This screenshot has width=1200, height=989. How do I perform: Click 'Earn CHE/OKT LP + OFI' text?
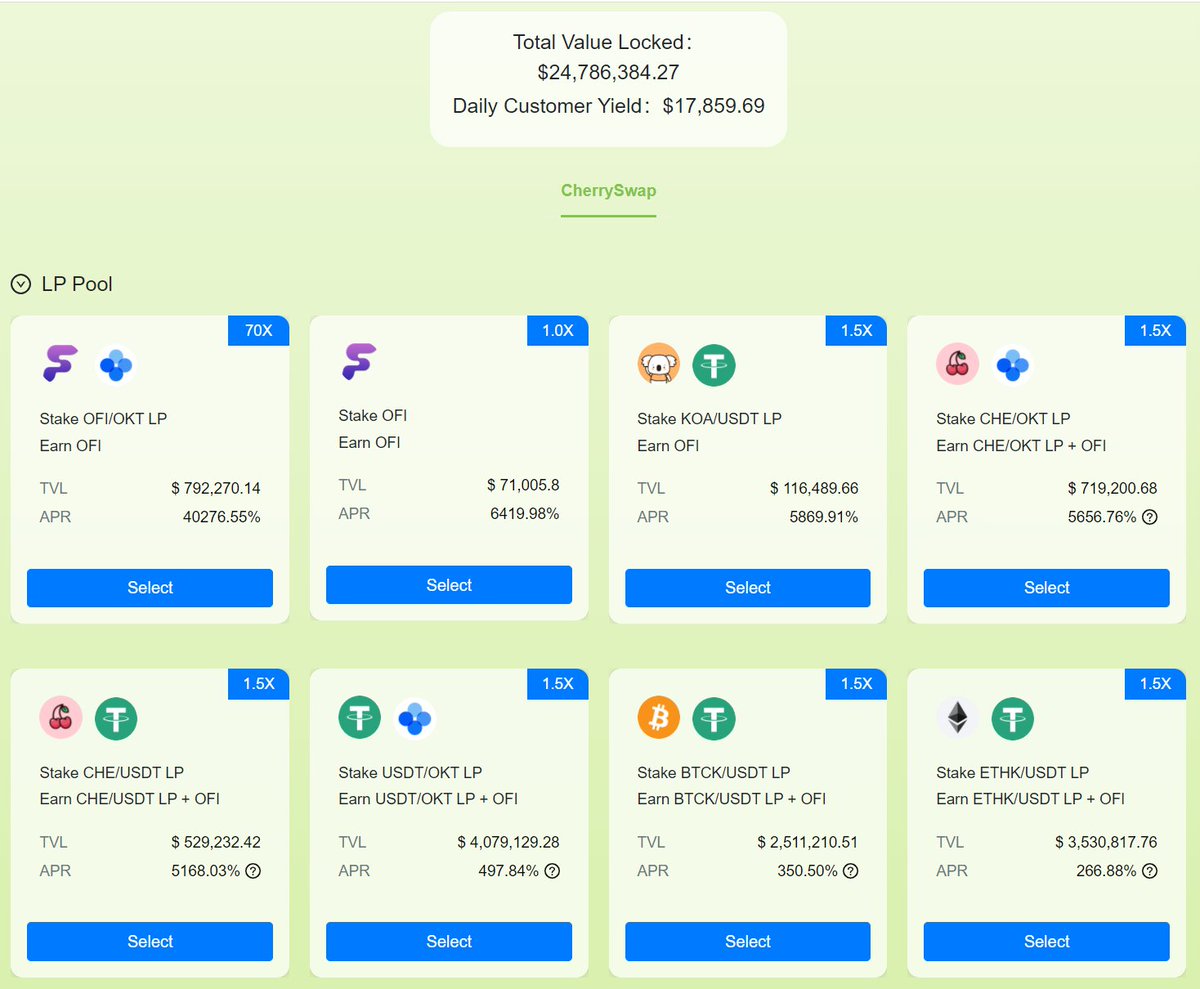click(x=1021, y=446)
